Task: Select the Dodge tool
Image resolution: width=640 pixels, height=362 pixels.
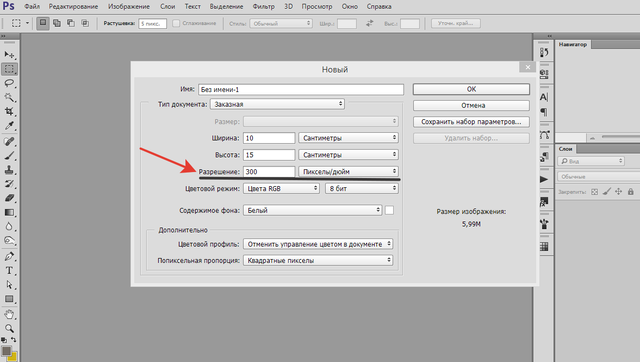Action: point(9,240)
